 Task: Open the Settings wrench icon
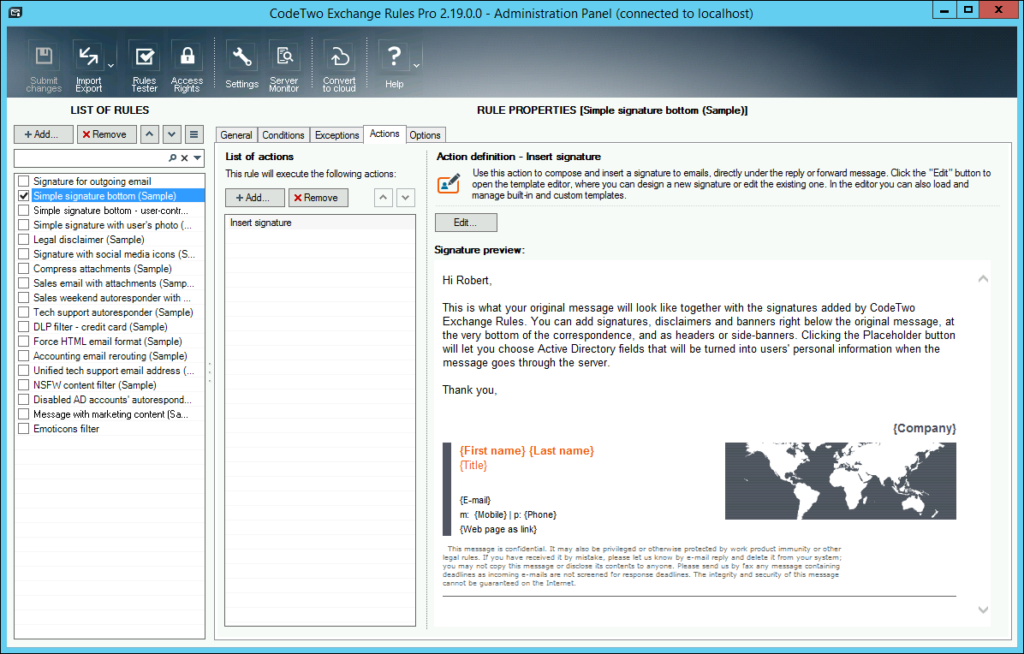coord(242,66)
